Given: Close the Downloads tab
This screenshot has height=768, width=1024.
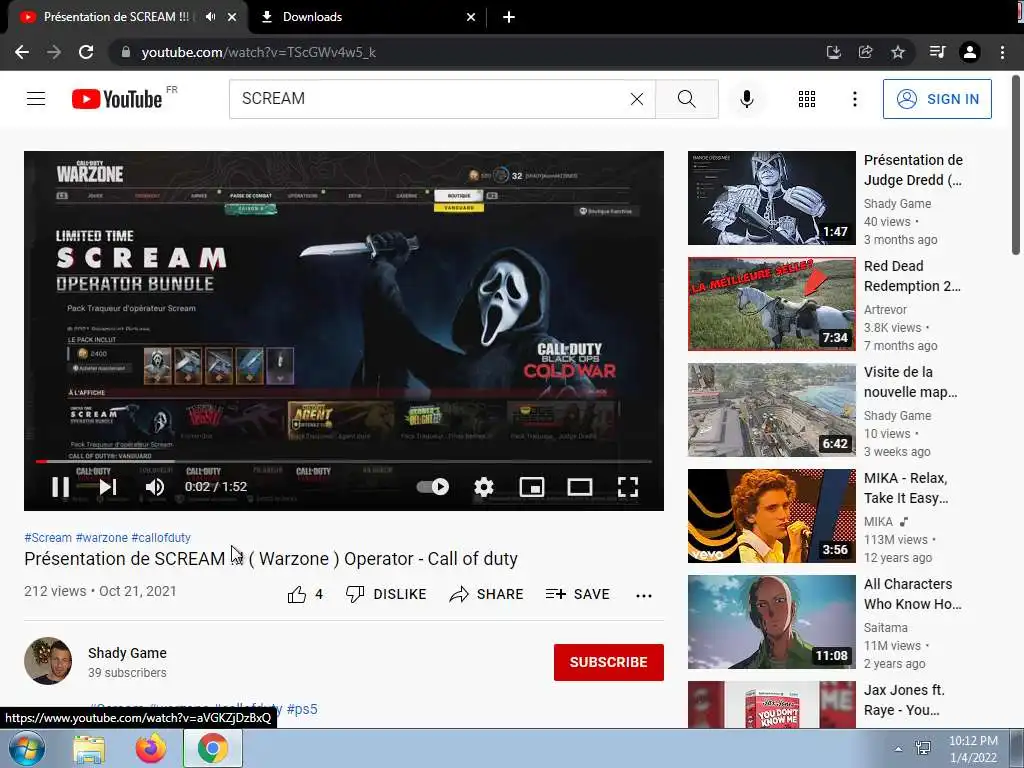Looking at the screenshot, I should pos(471,17).
